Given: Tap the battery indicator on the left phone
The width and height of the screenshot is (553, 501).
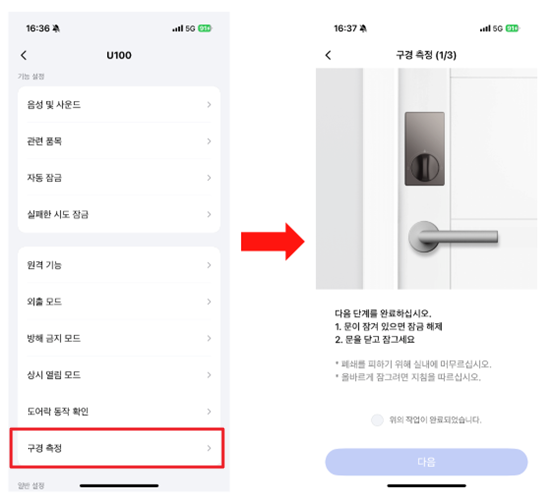Looking at the screenshot, I should 205,28.
